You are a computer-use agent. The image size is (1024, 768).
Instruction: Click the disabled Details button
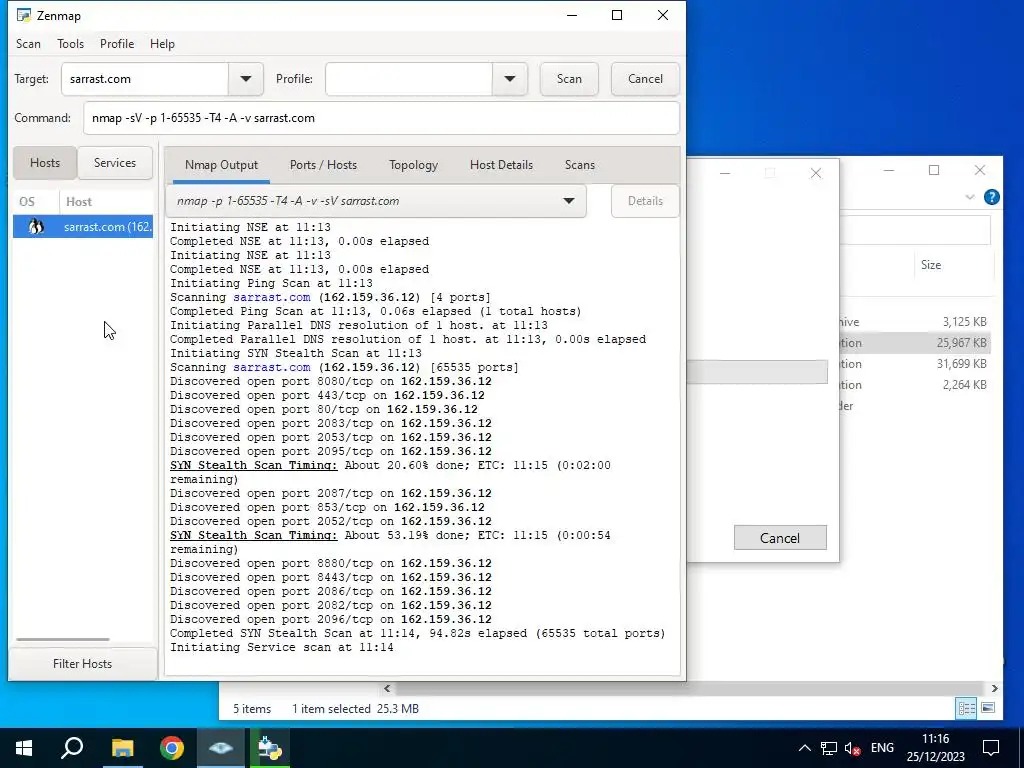(645, 201)
